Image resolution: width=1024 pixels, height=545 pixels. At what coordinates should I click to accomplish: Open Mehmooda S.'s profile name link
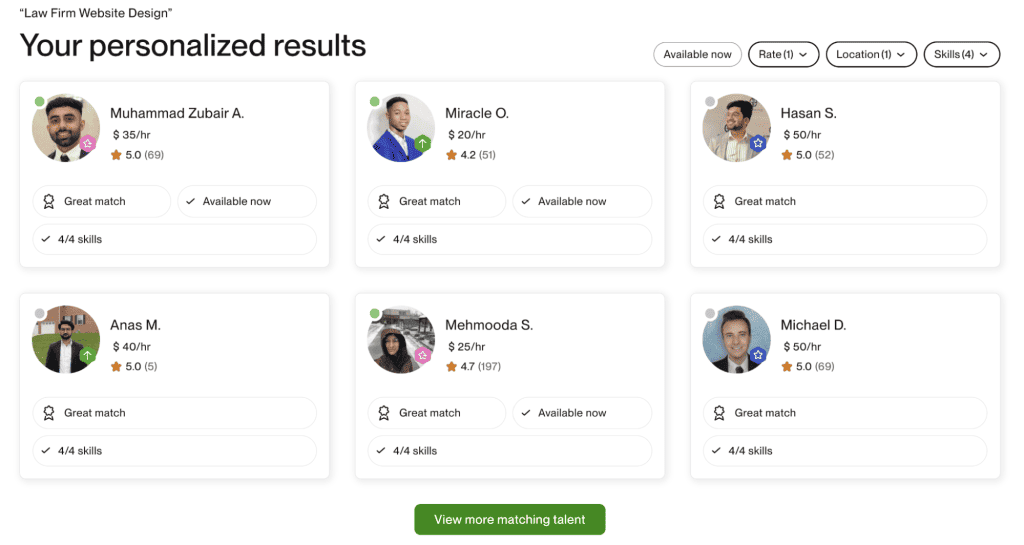(489, 325)
